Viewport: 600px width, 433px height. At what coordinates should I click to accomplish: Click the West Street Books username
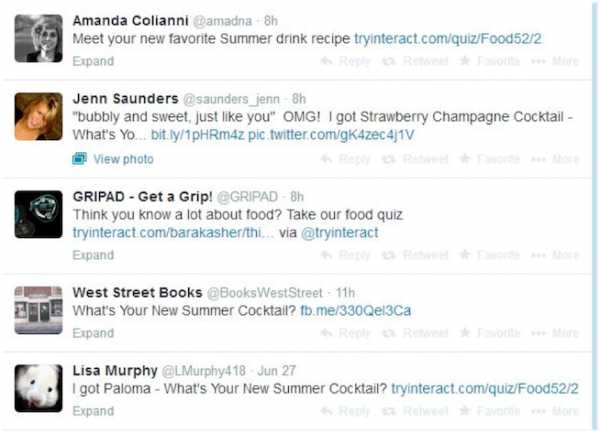coord(137,293)
